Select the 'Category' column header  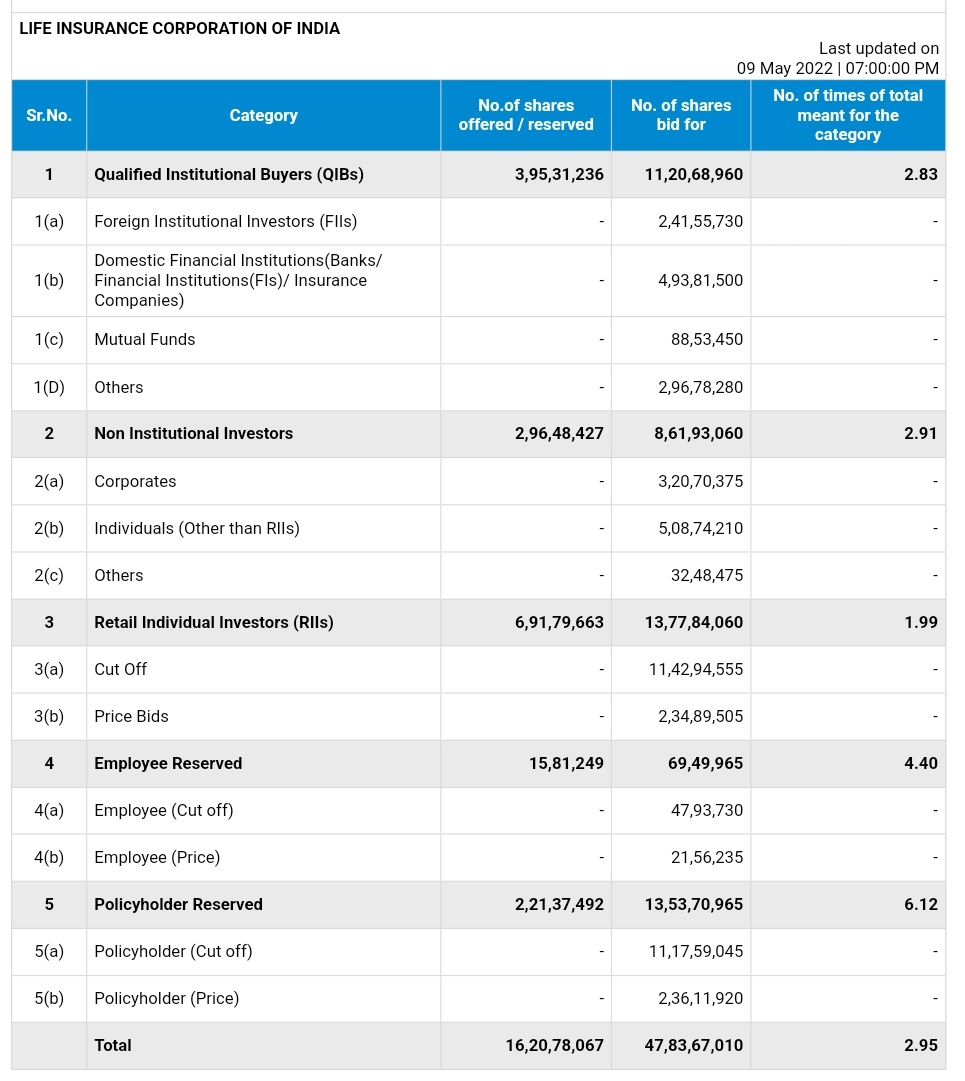pos(263,115)
